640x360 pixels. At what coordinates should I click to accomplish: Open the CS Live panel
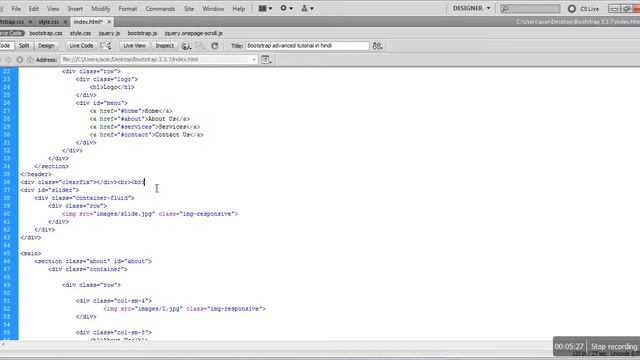click(x=584, y=9)
